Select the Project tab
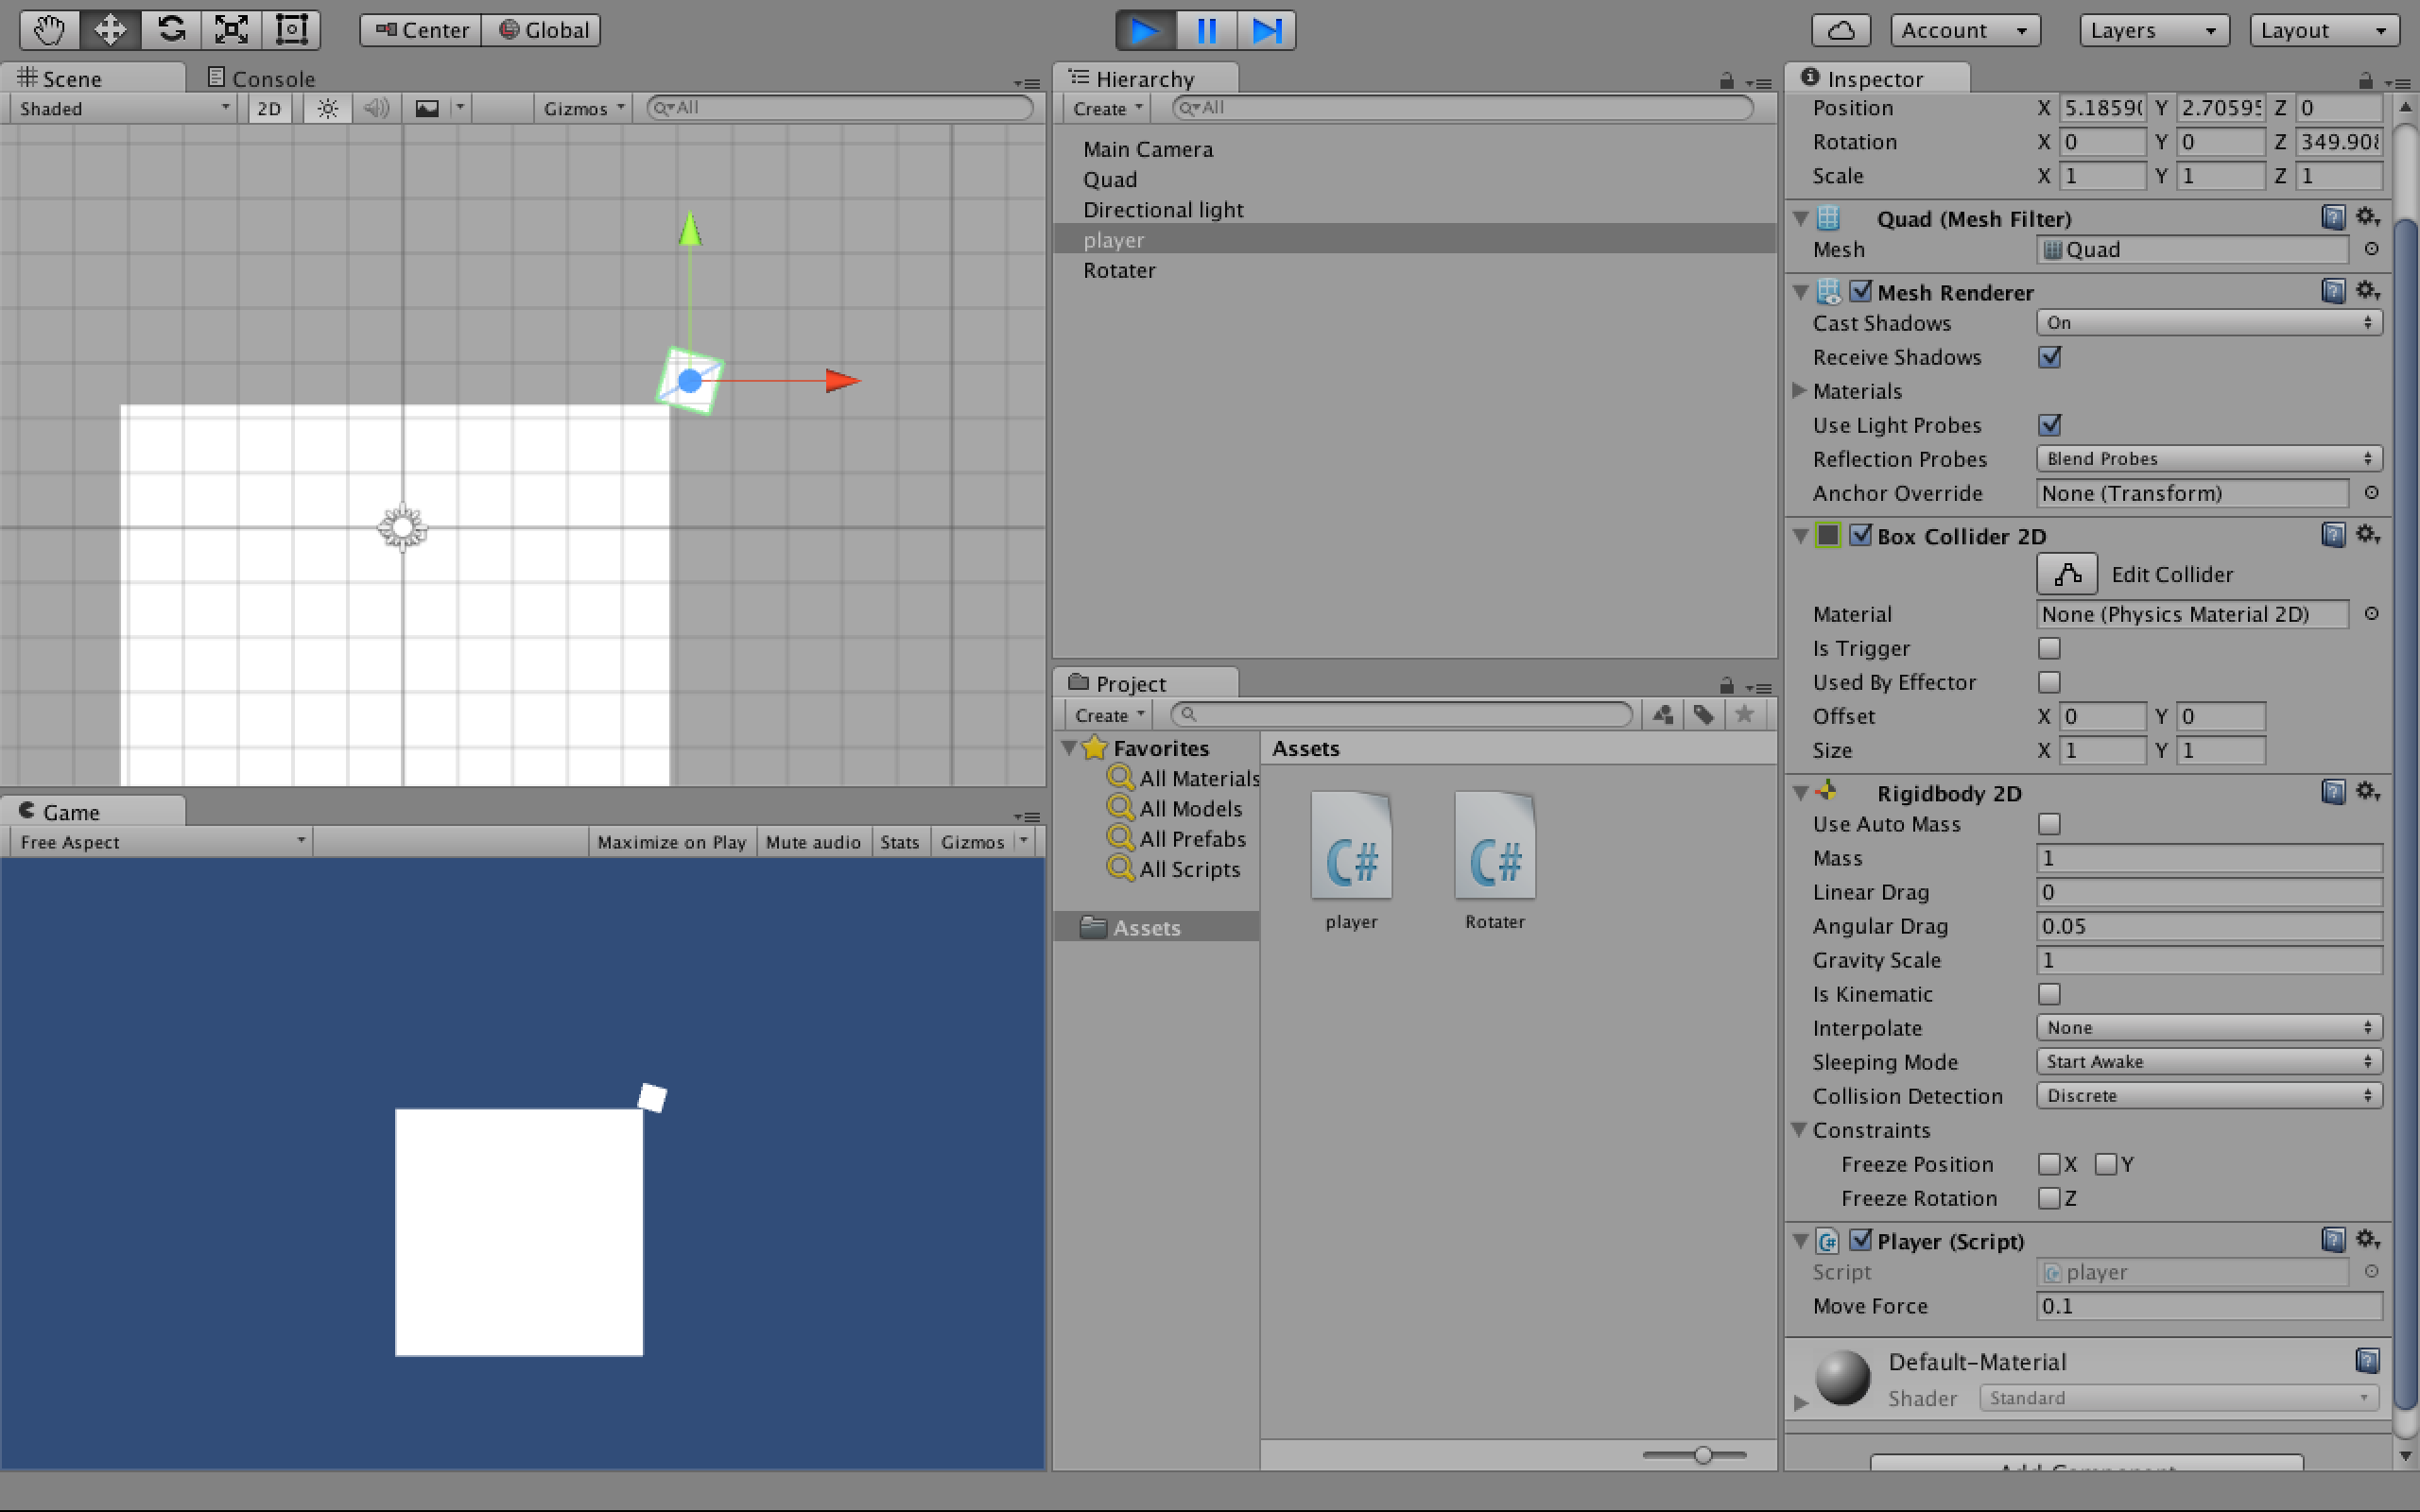The height and width of the screenshot is (1512, 2420). click(1131, 681)
